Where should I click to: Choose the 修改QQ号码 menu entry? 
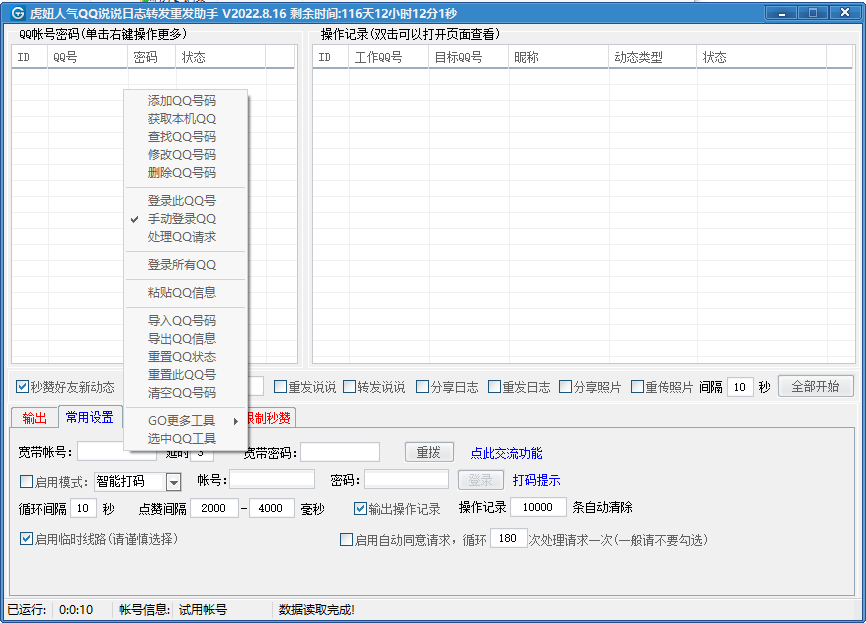tap(186, 155)
